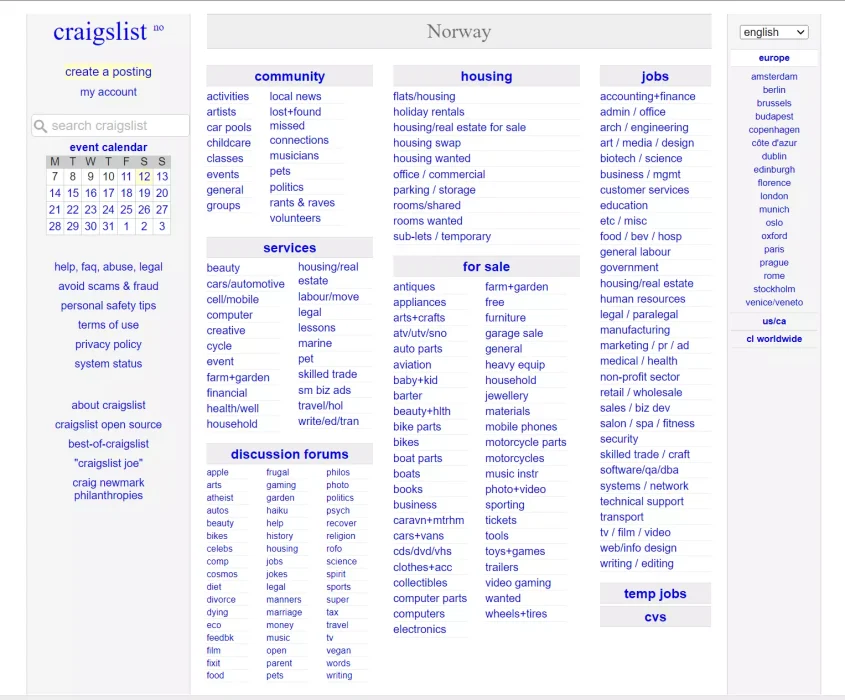The width and height of the screenshot is (845, 700).
Task: Open cars+vans for sale category
Action: click(x=418, y=536)
